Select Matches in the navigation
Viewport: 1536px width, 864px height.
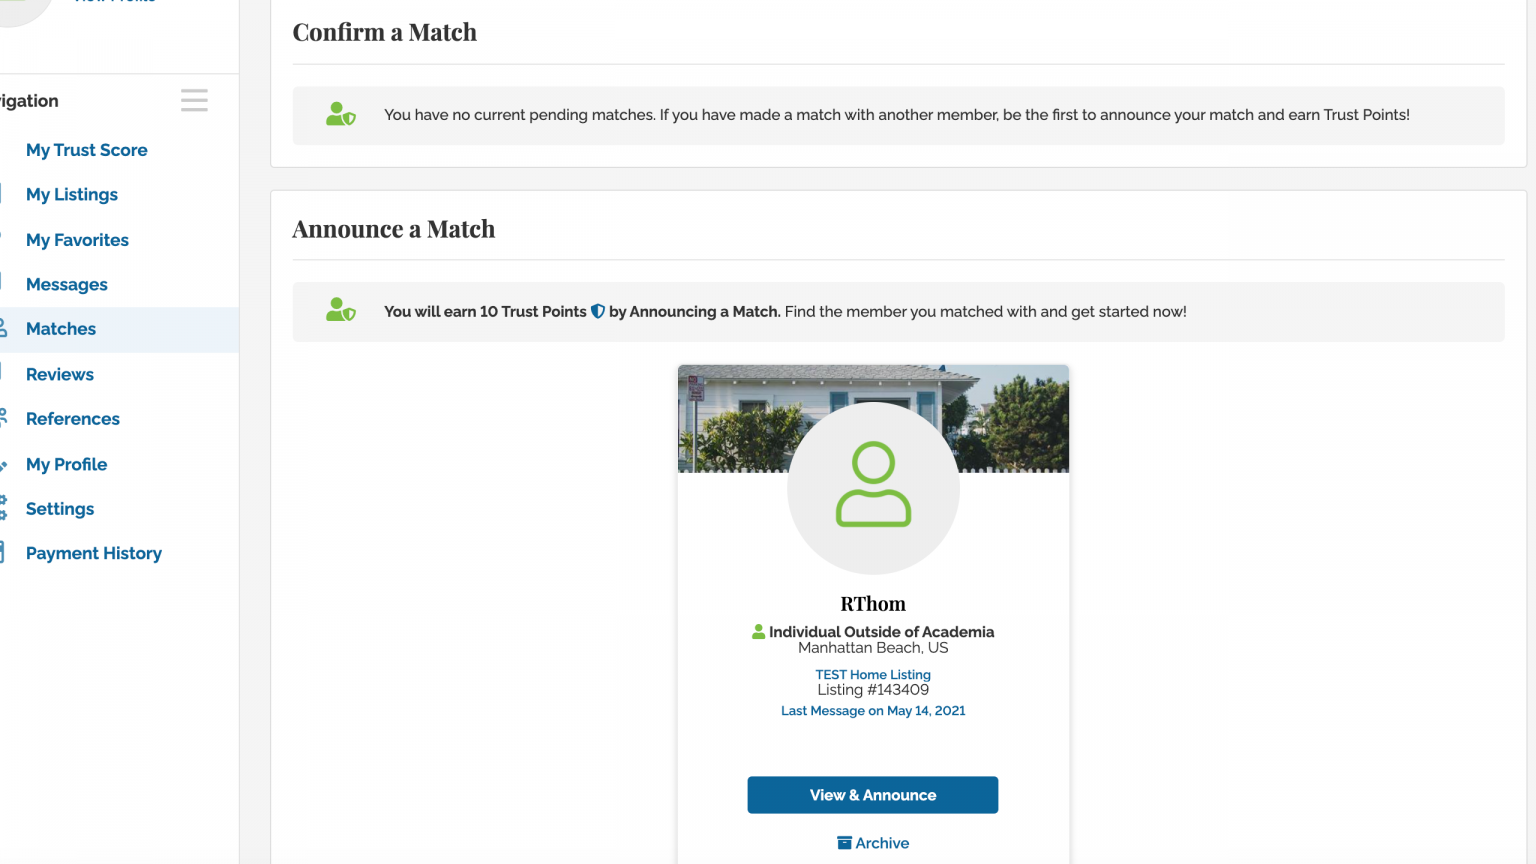tap(61, 329)
